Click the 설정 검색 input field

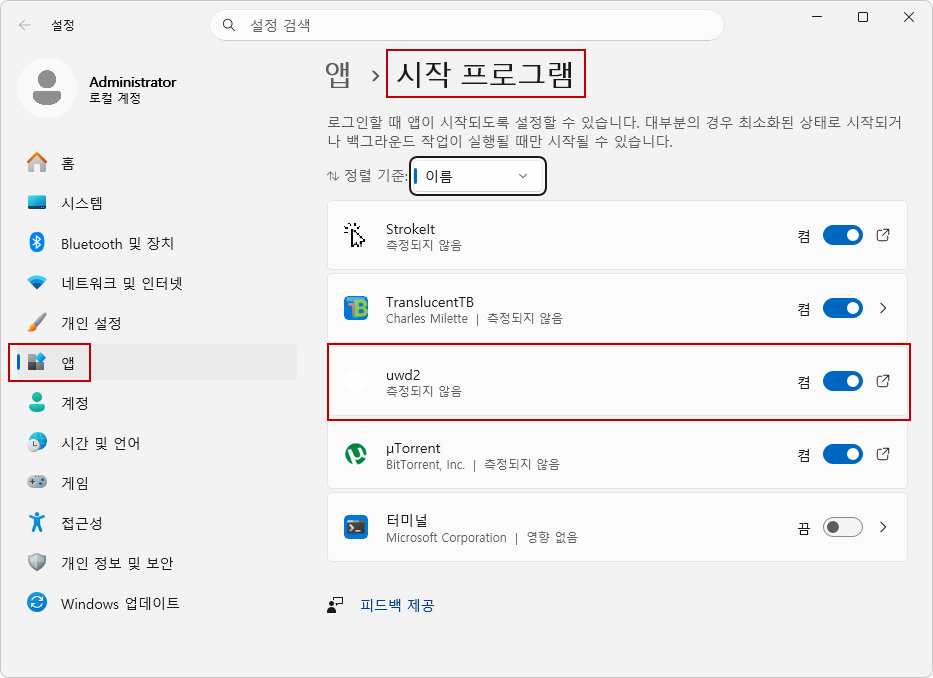click(466, 25)
